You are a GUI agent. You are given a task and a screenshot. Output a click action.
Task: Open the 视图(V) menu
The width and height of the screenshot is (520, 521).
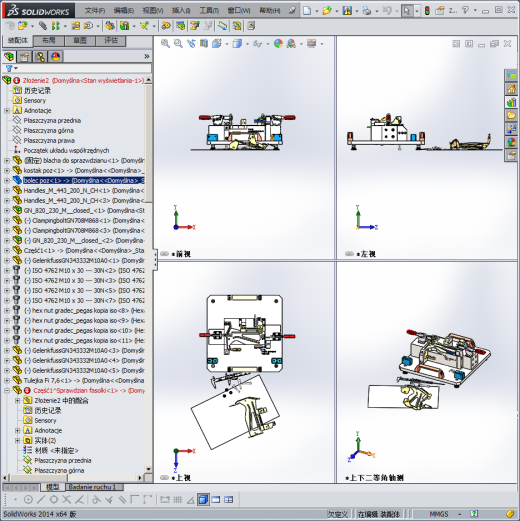point(153,11)
